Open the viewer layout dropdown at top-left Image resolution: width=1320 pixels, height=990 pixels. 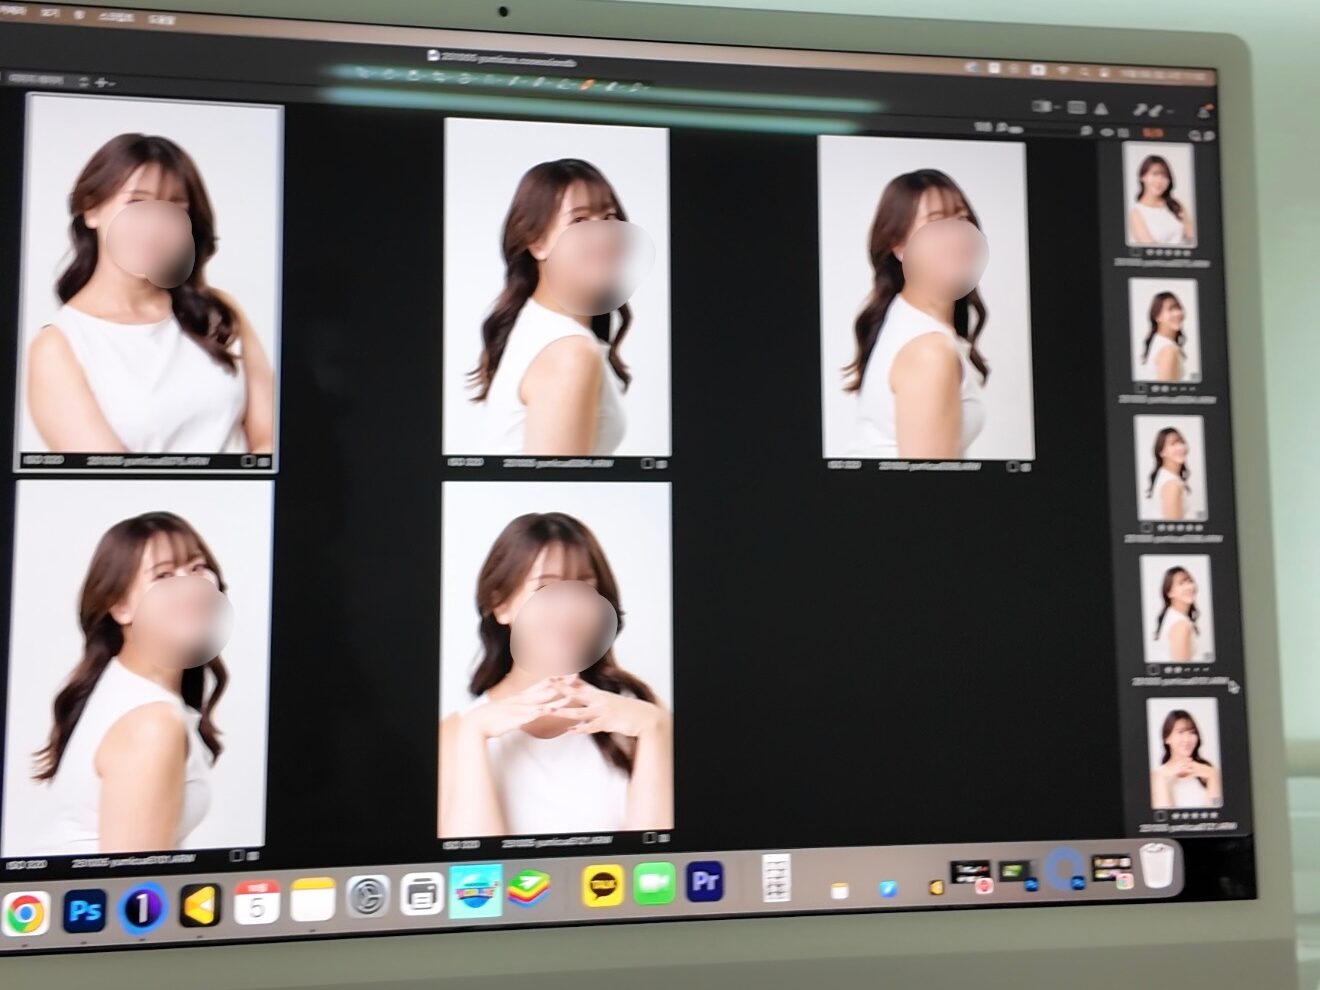tap(83, 82)
